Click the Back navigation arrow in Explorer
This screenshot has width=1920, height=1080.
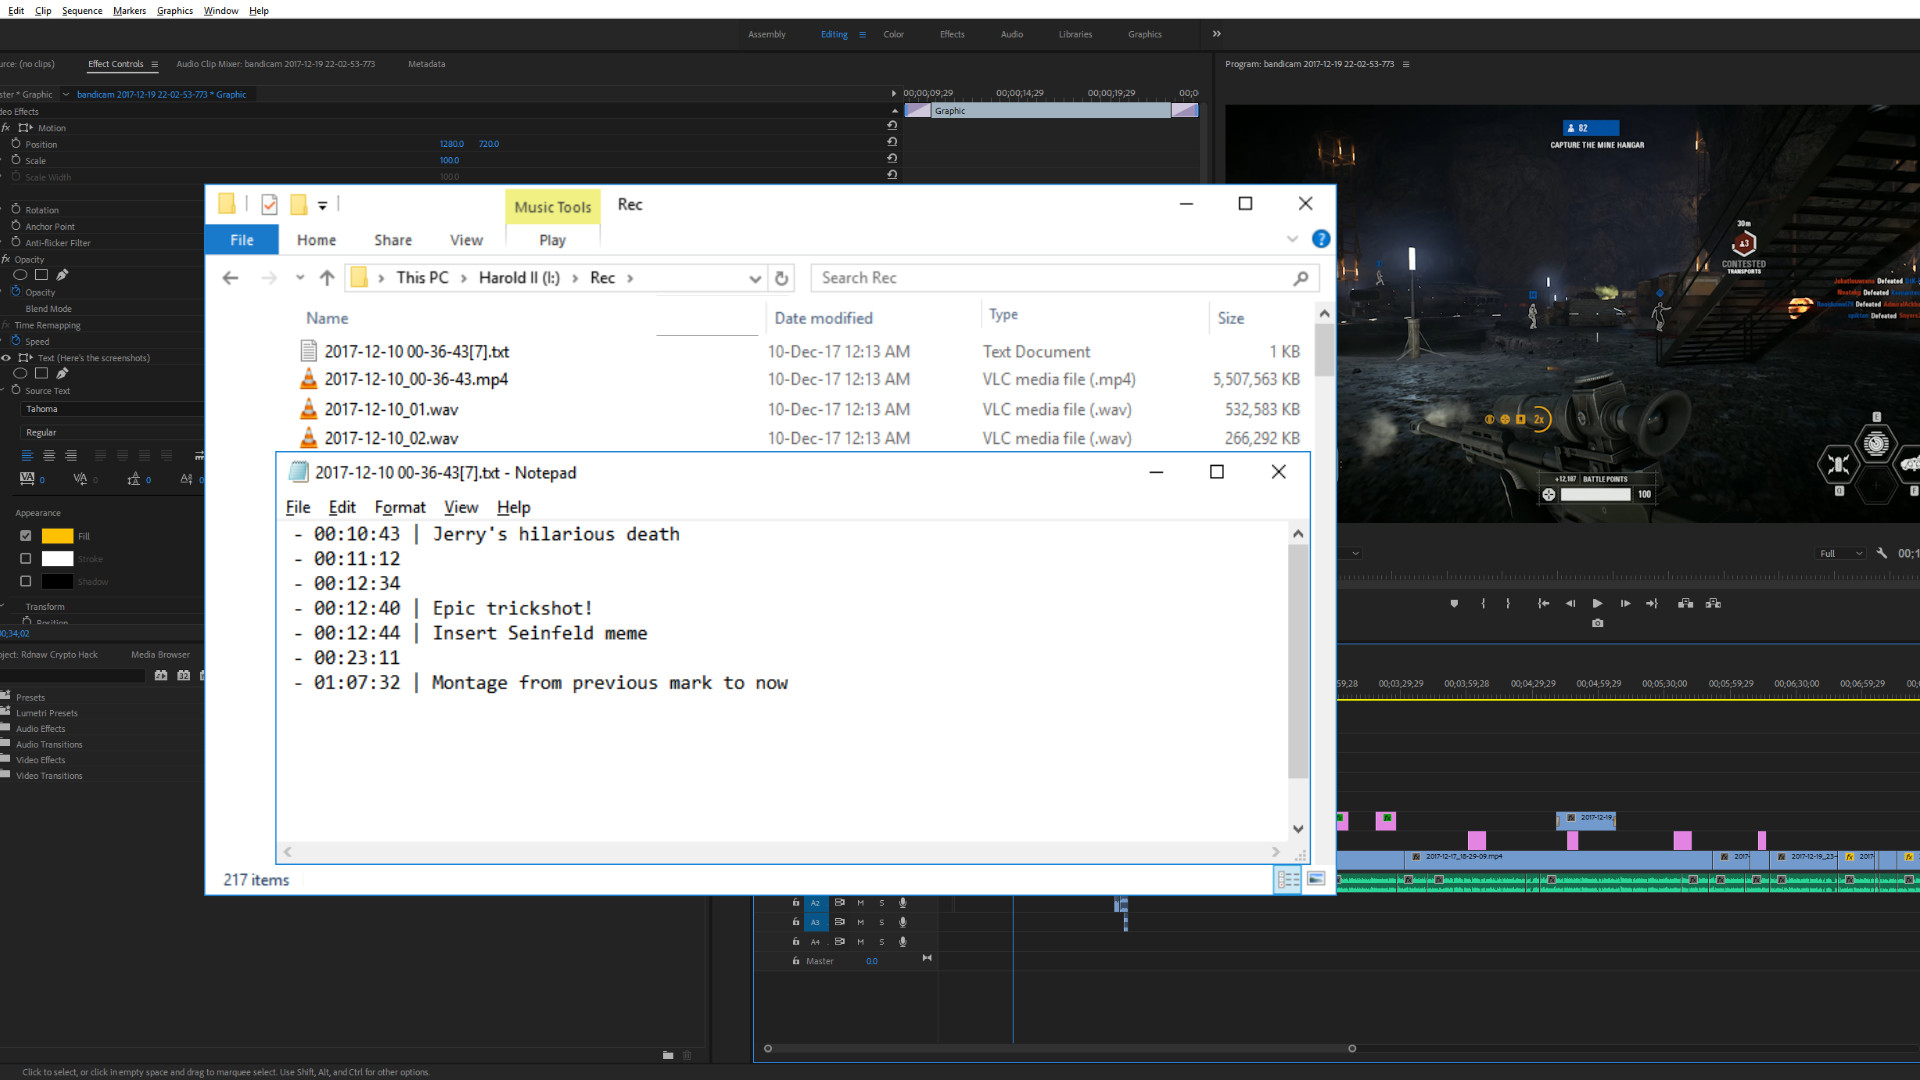point(230,277)
